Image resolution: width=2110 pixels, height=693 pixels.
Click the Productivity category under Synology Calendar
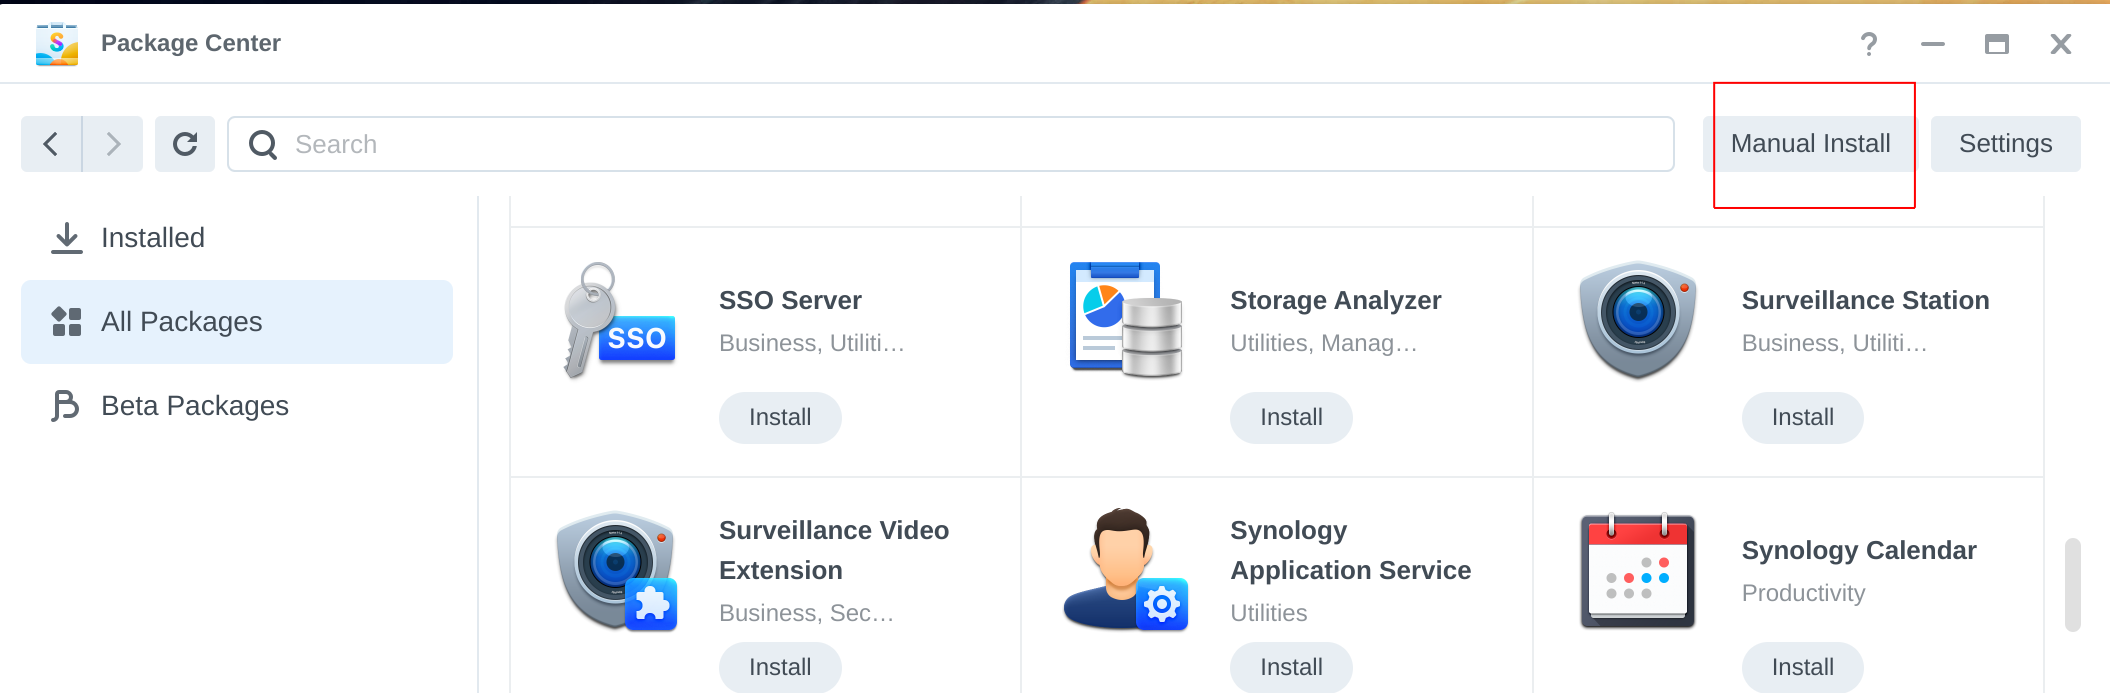pyautogui.click(x=1803, y=593)
